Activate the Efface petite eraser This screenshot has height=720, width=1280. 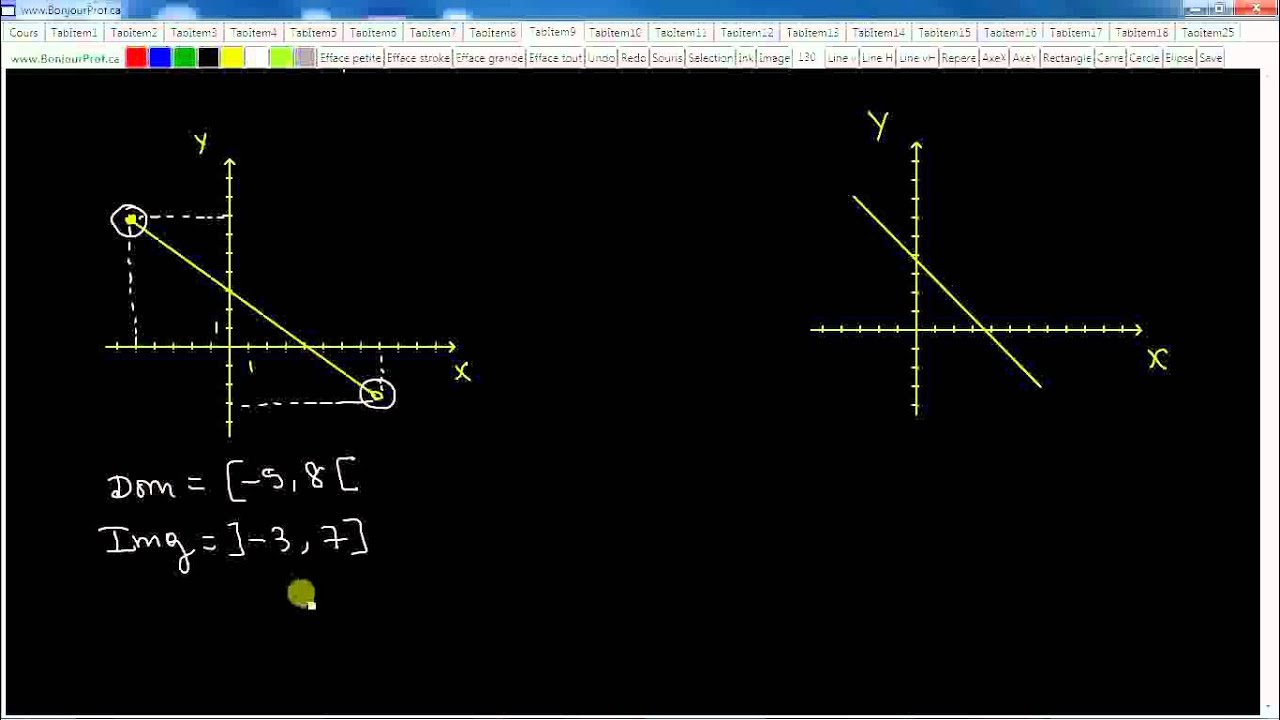click(351, 58)
